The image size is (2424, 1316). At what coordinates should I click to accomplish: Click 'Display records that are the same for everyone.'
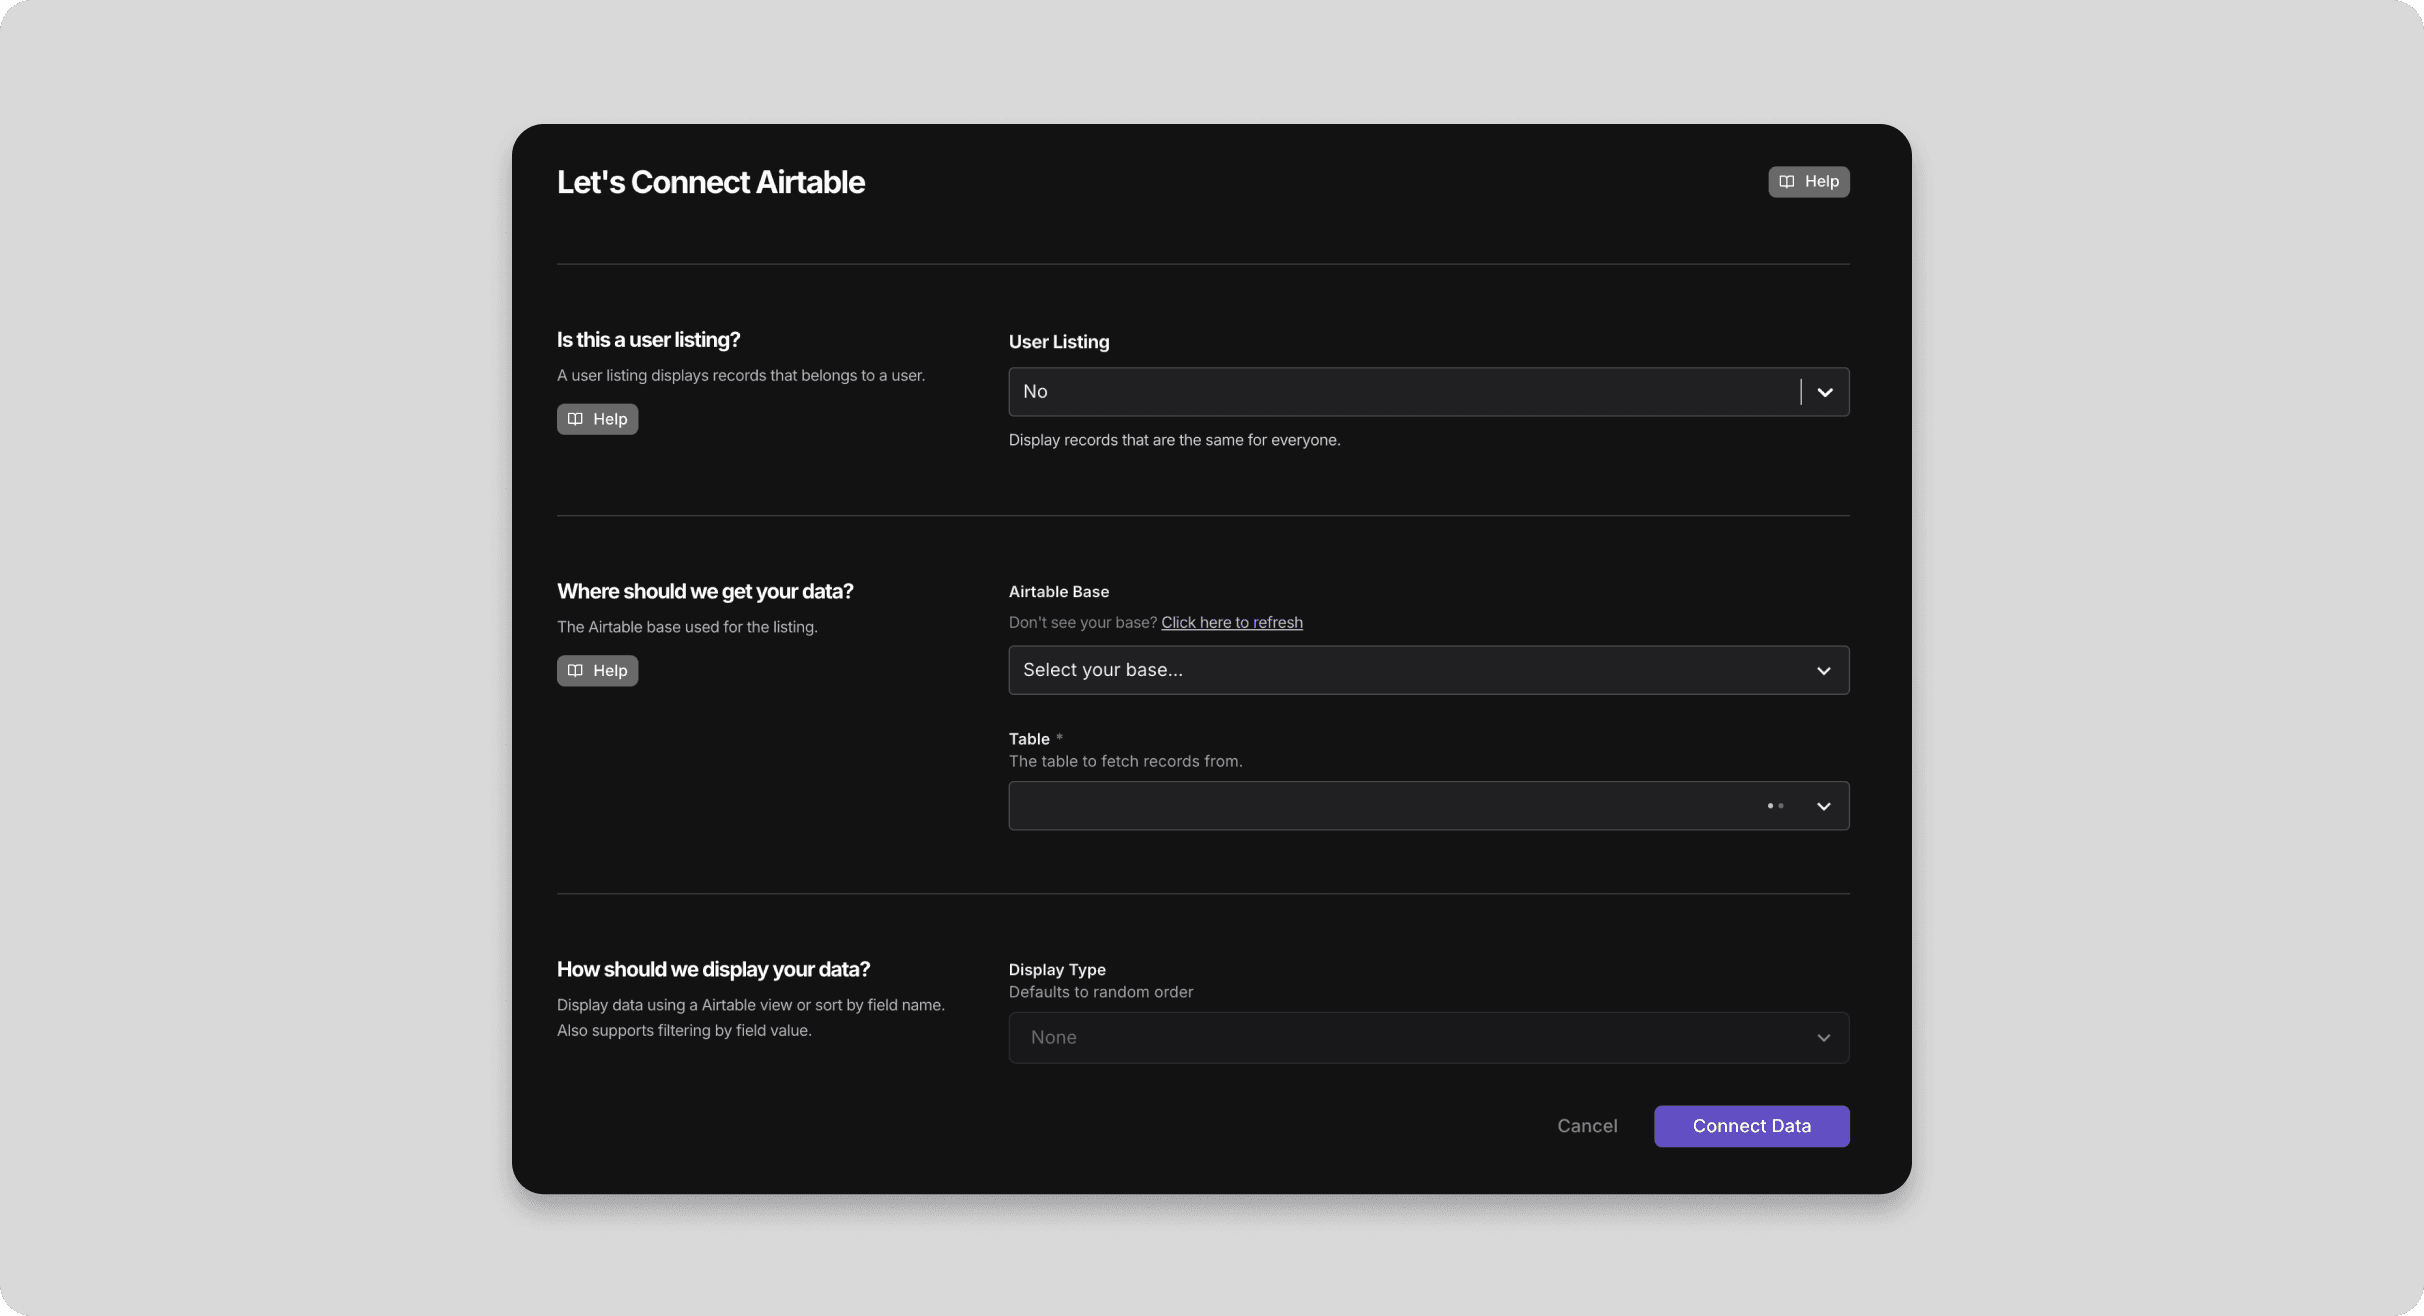pos(1174,440)
